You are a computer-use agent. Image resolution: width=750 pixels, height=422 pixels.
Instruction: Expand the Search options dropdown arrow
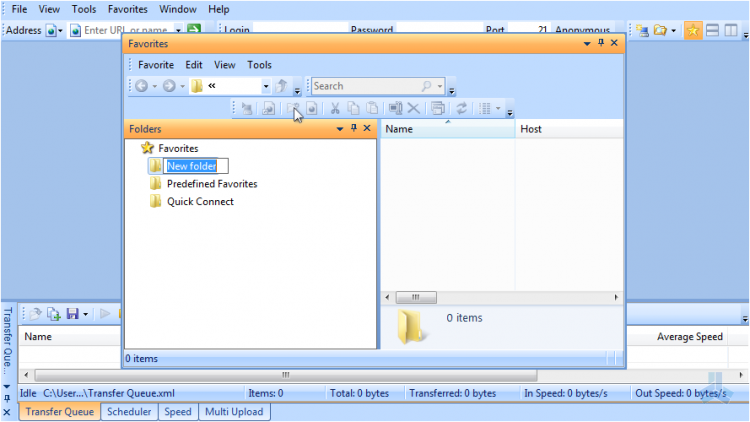440,86
